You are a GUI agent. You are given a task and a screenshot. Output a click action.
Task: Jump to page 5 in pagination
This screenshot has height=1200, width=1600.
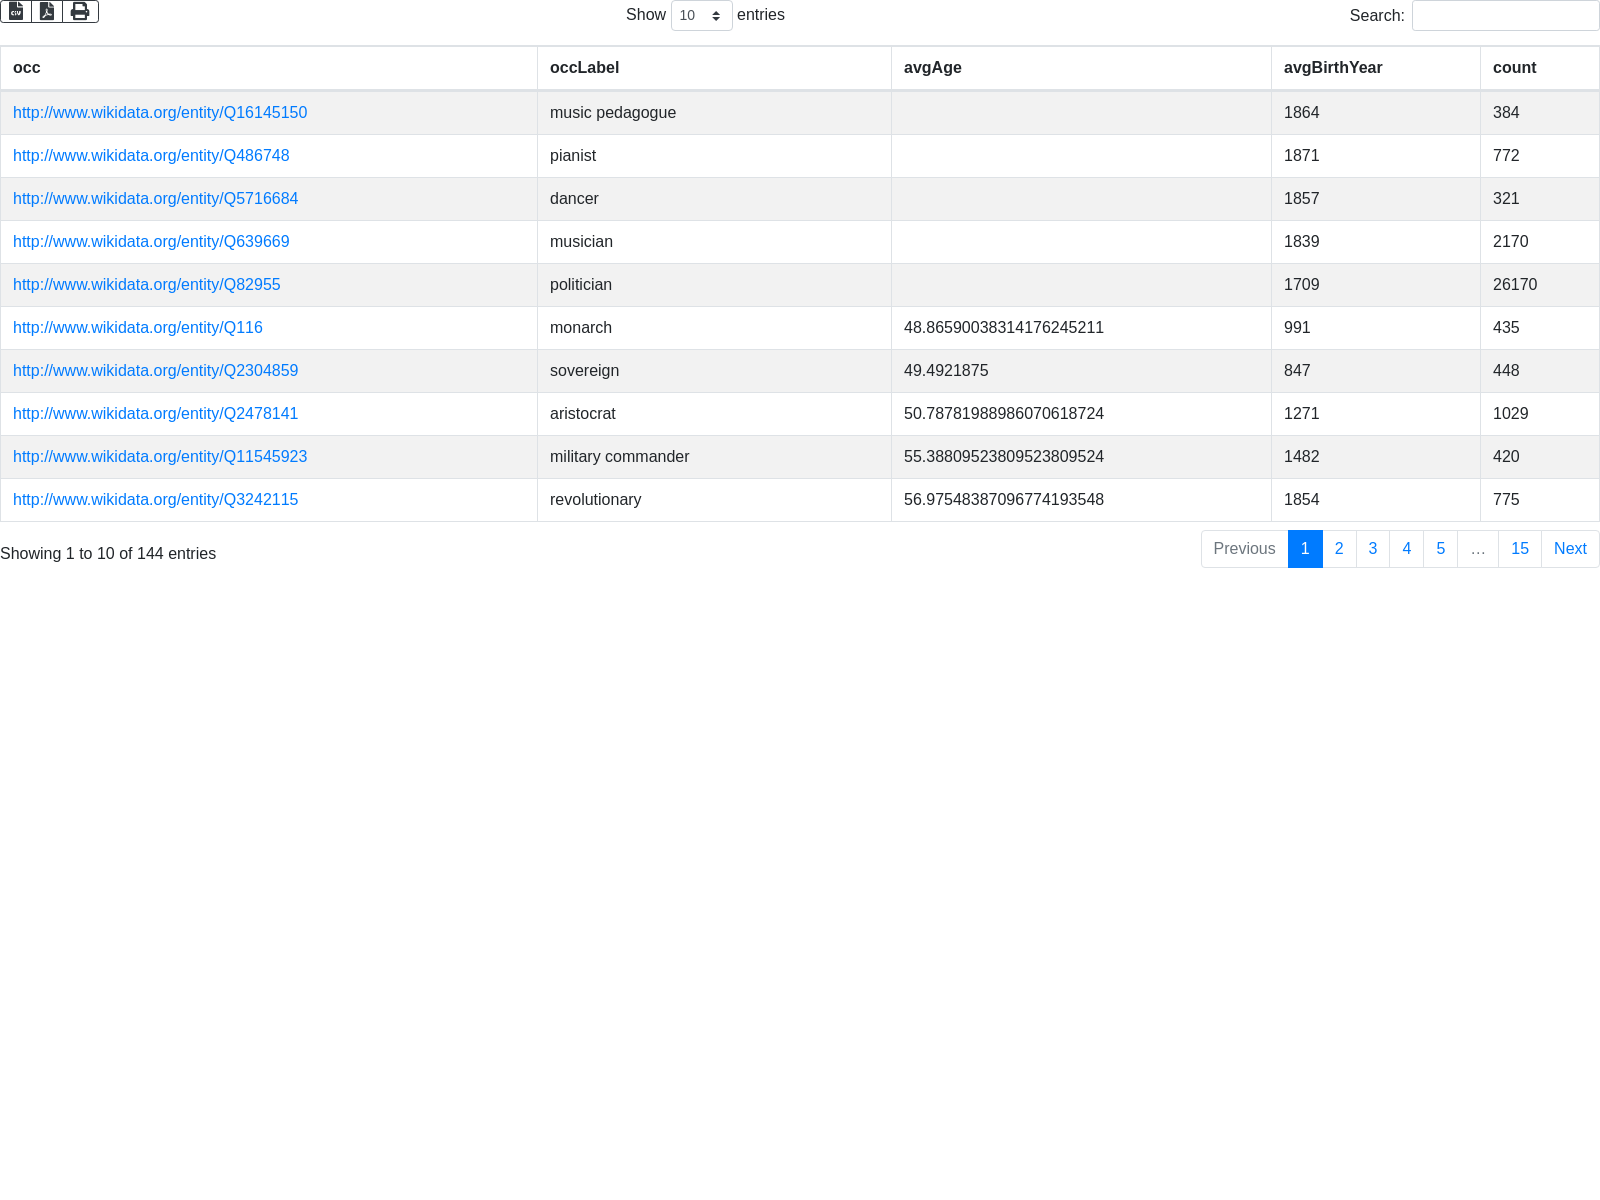click(1440, 549)
